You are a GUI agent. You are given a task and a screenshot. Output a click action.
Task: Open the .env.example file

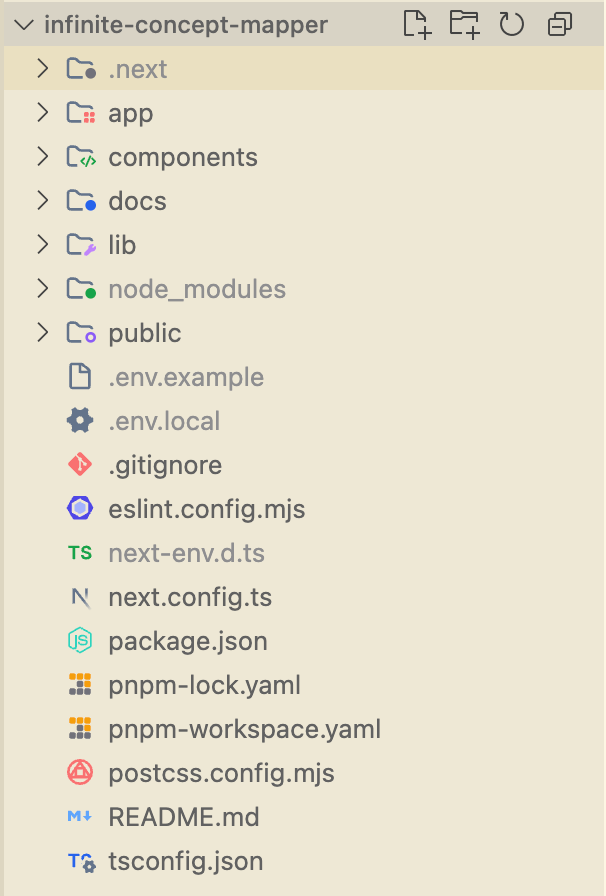(186, 377)
